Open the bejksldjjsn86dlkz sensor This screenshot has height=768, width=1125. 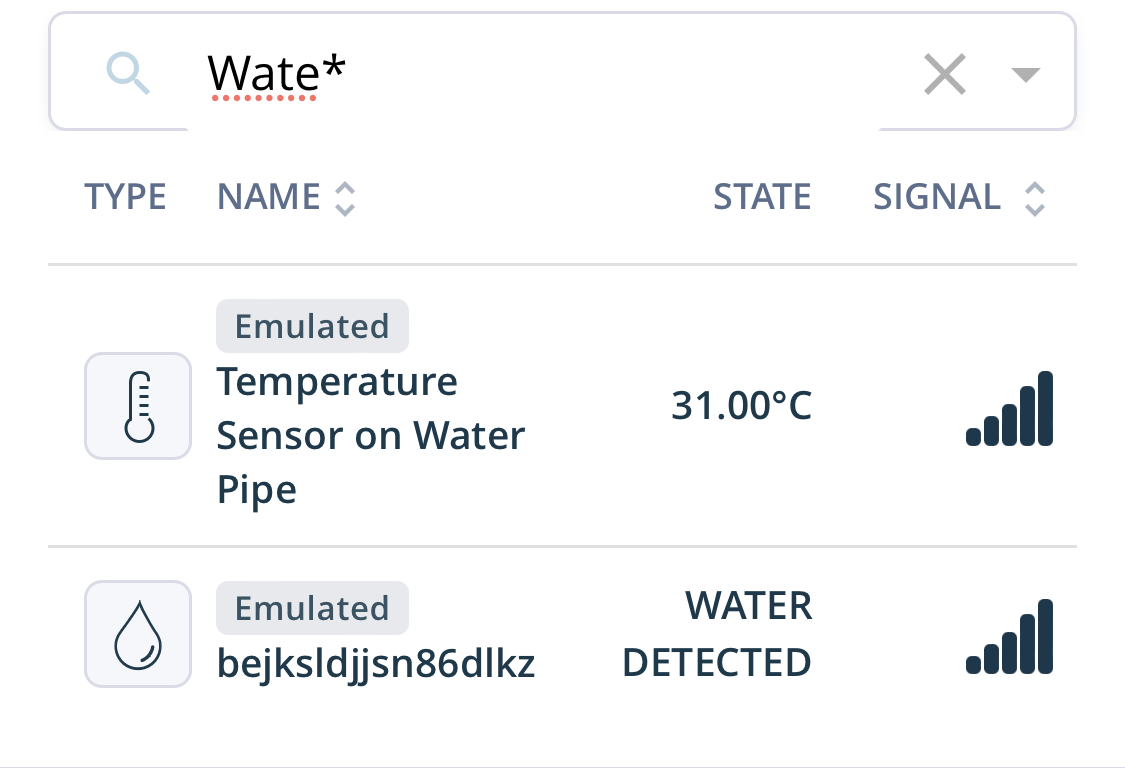tap(376, 663)
